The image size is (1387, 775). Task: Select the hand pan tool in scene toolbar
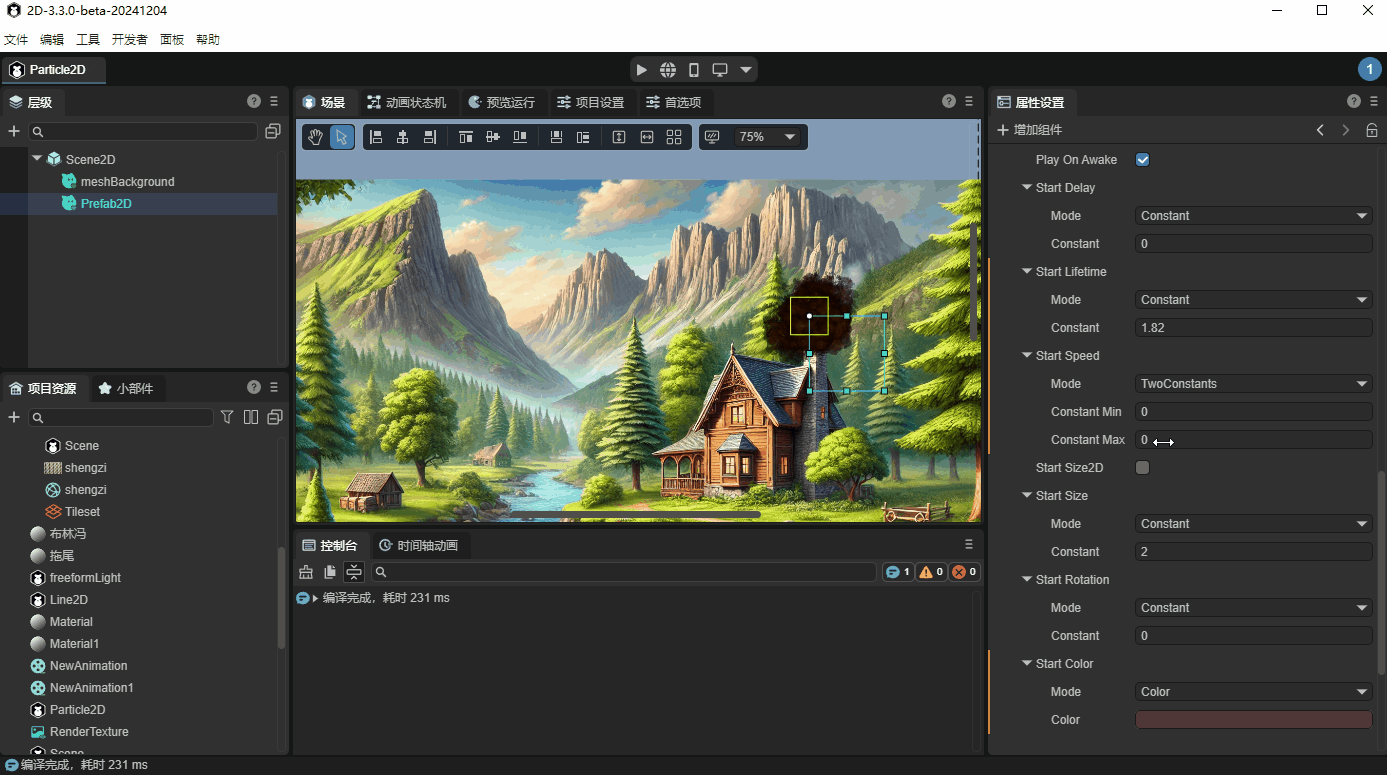[314, 136]
